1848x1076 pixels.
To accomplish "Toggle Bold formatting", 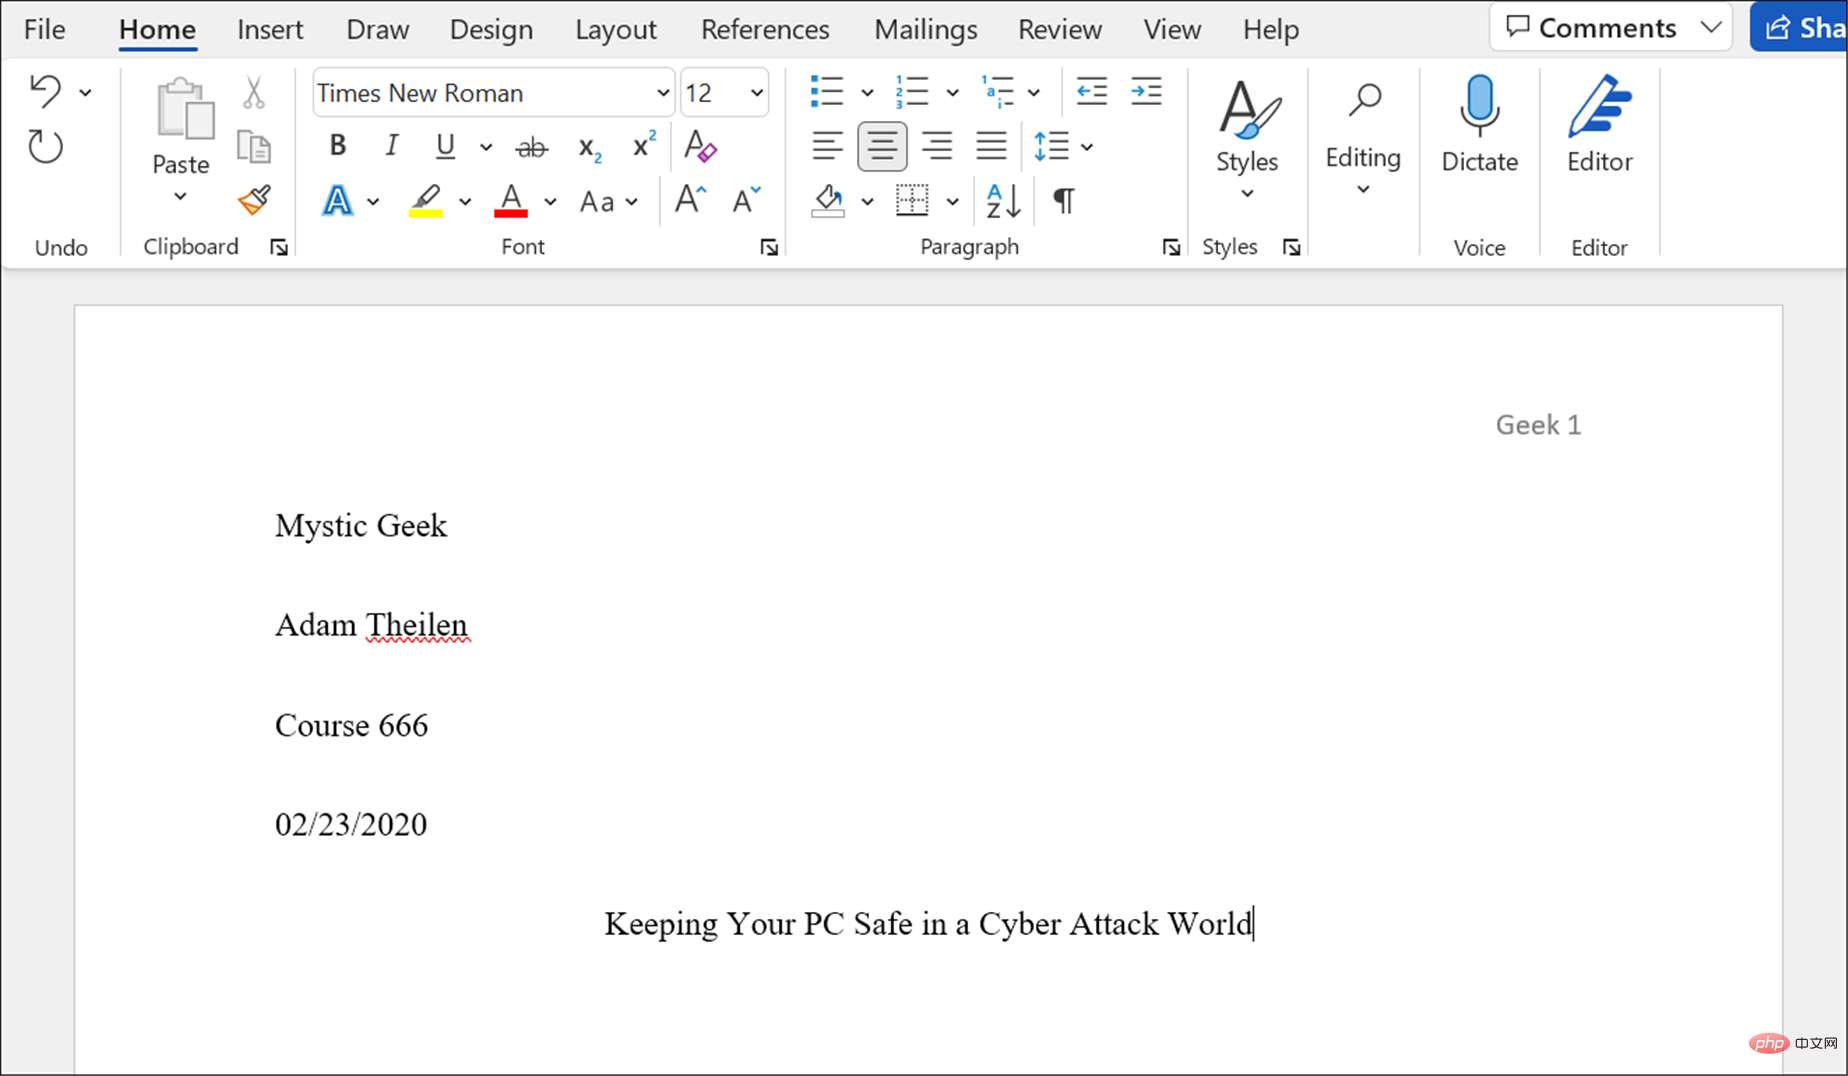I will pos(337,146).
